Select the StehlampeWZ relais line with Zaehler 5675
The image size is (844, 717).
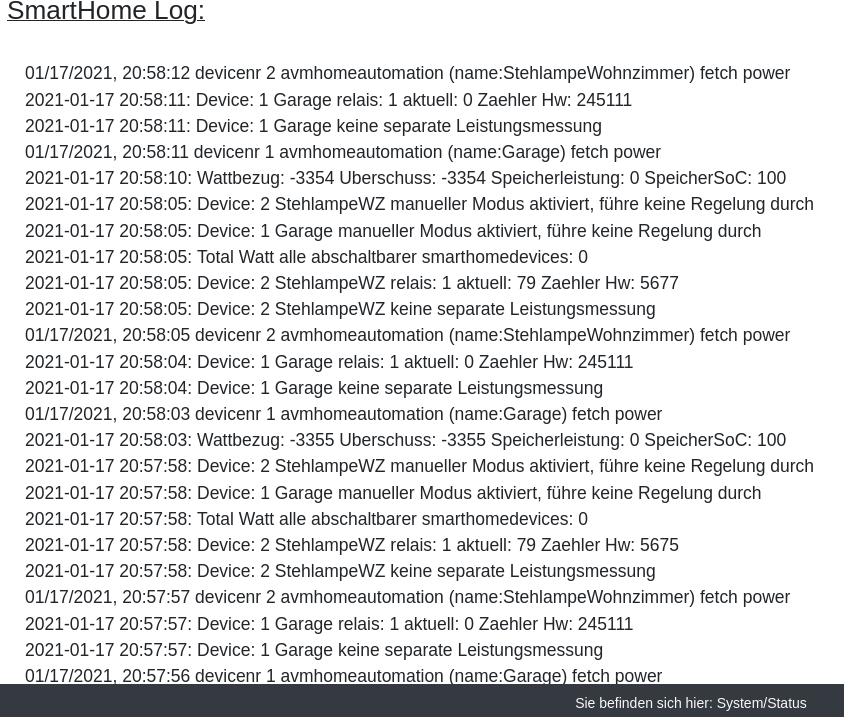point(352,545)
